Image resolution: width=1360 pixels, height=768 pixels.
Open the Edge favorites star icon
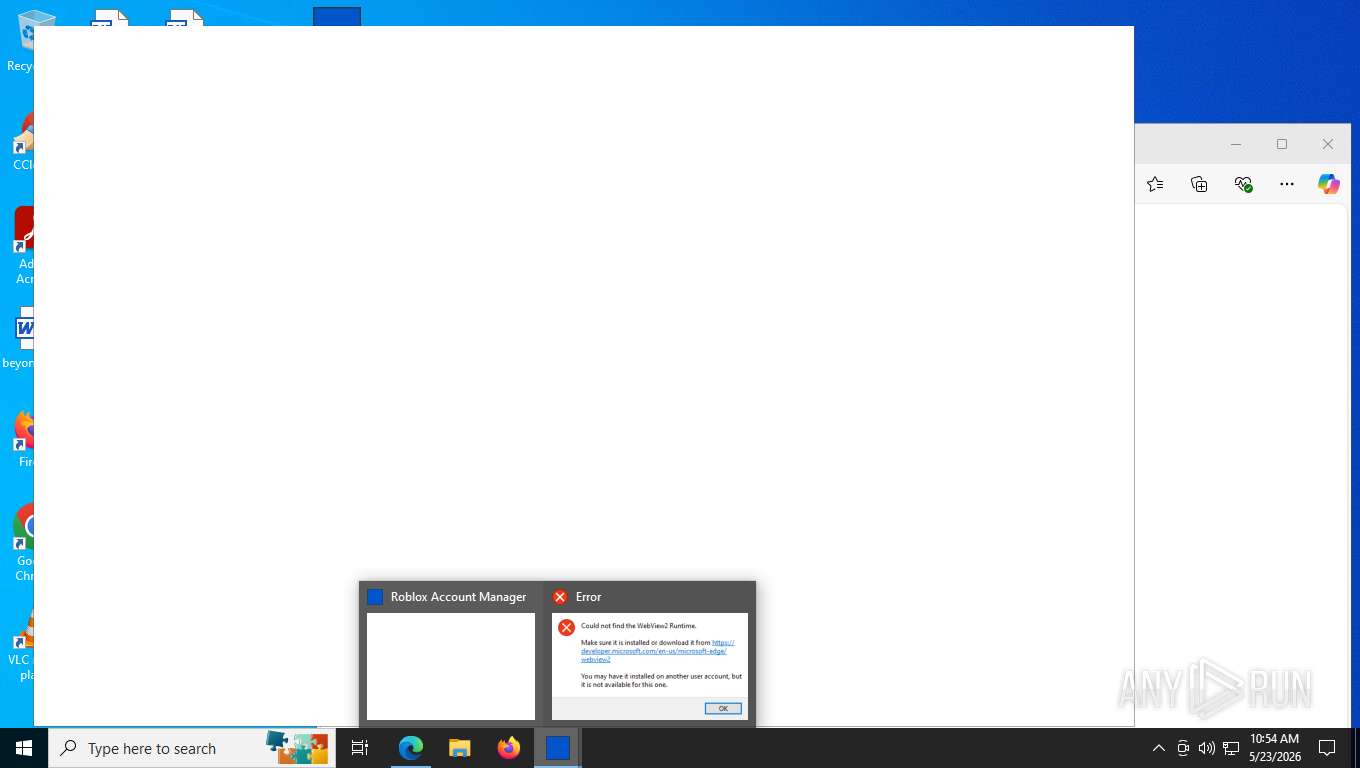click(1155, 184)
